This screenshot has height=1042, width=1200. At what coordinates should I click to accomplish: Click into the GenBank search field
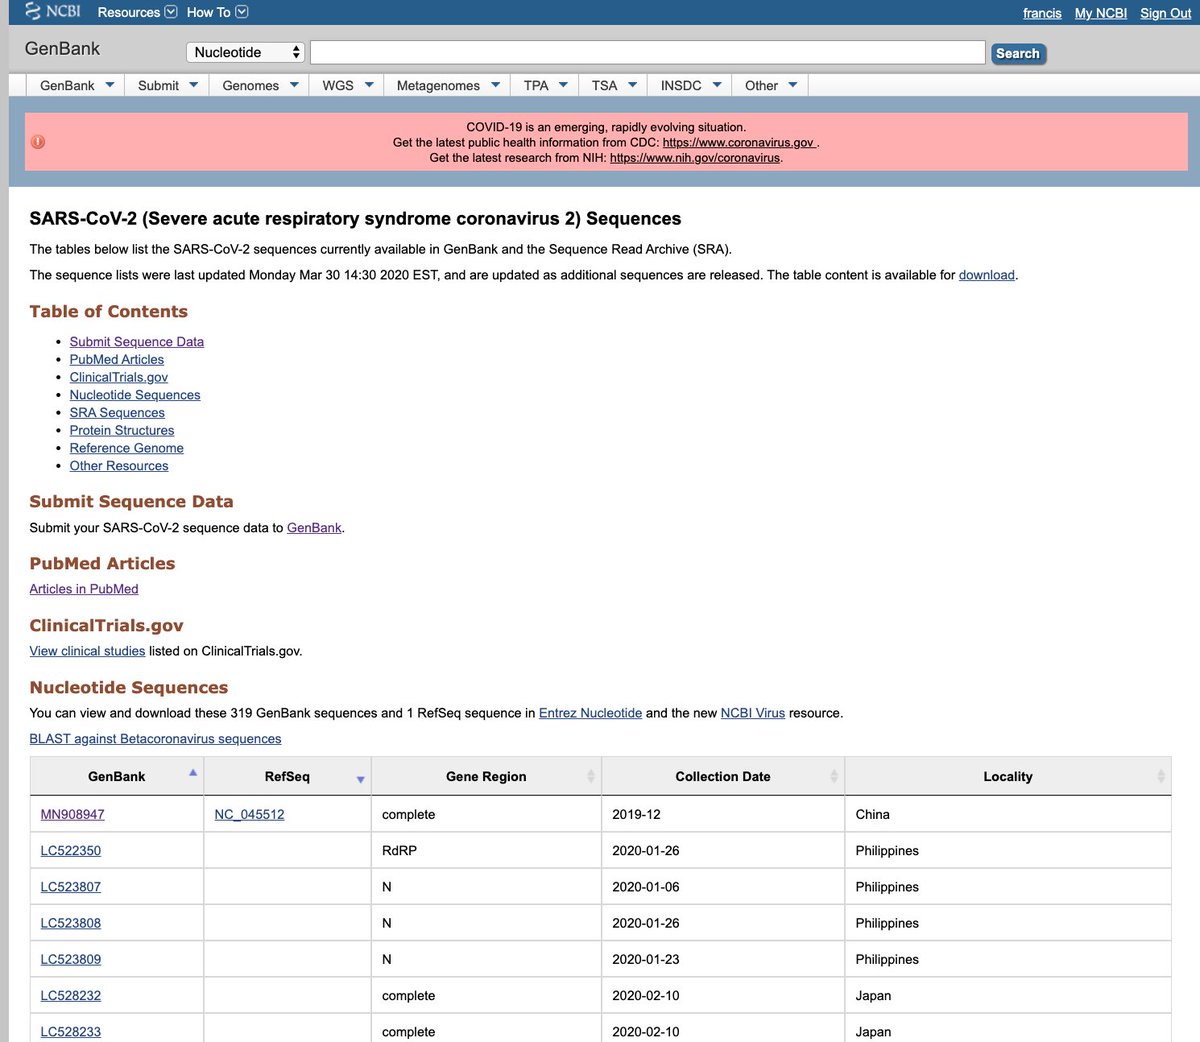(x=648, y=52)
